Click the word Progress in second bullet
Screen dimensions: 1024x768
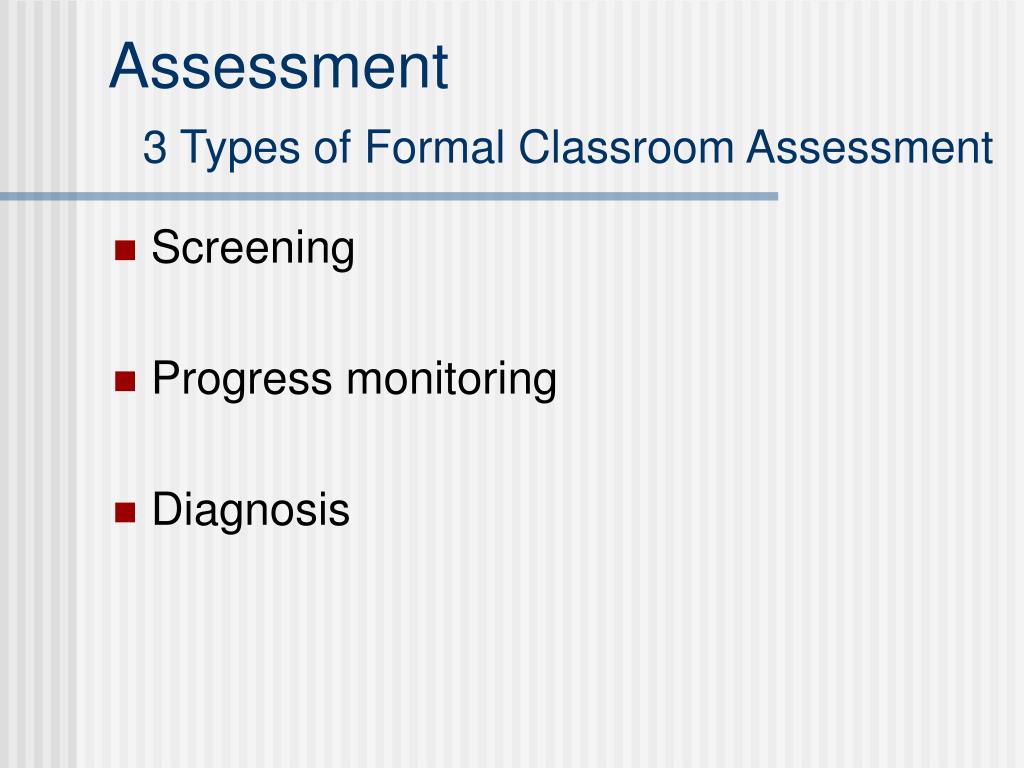[x=242, y=379]
